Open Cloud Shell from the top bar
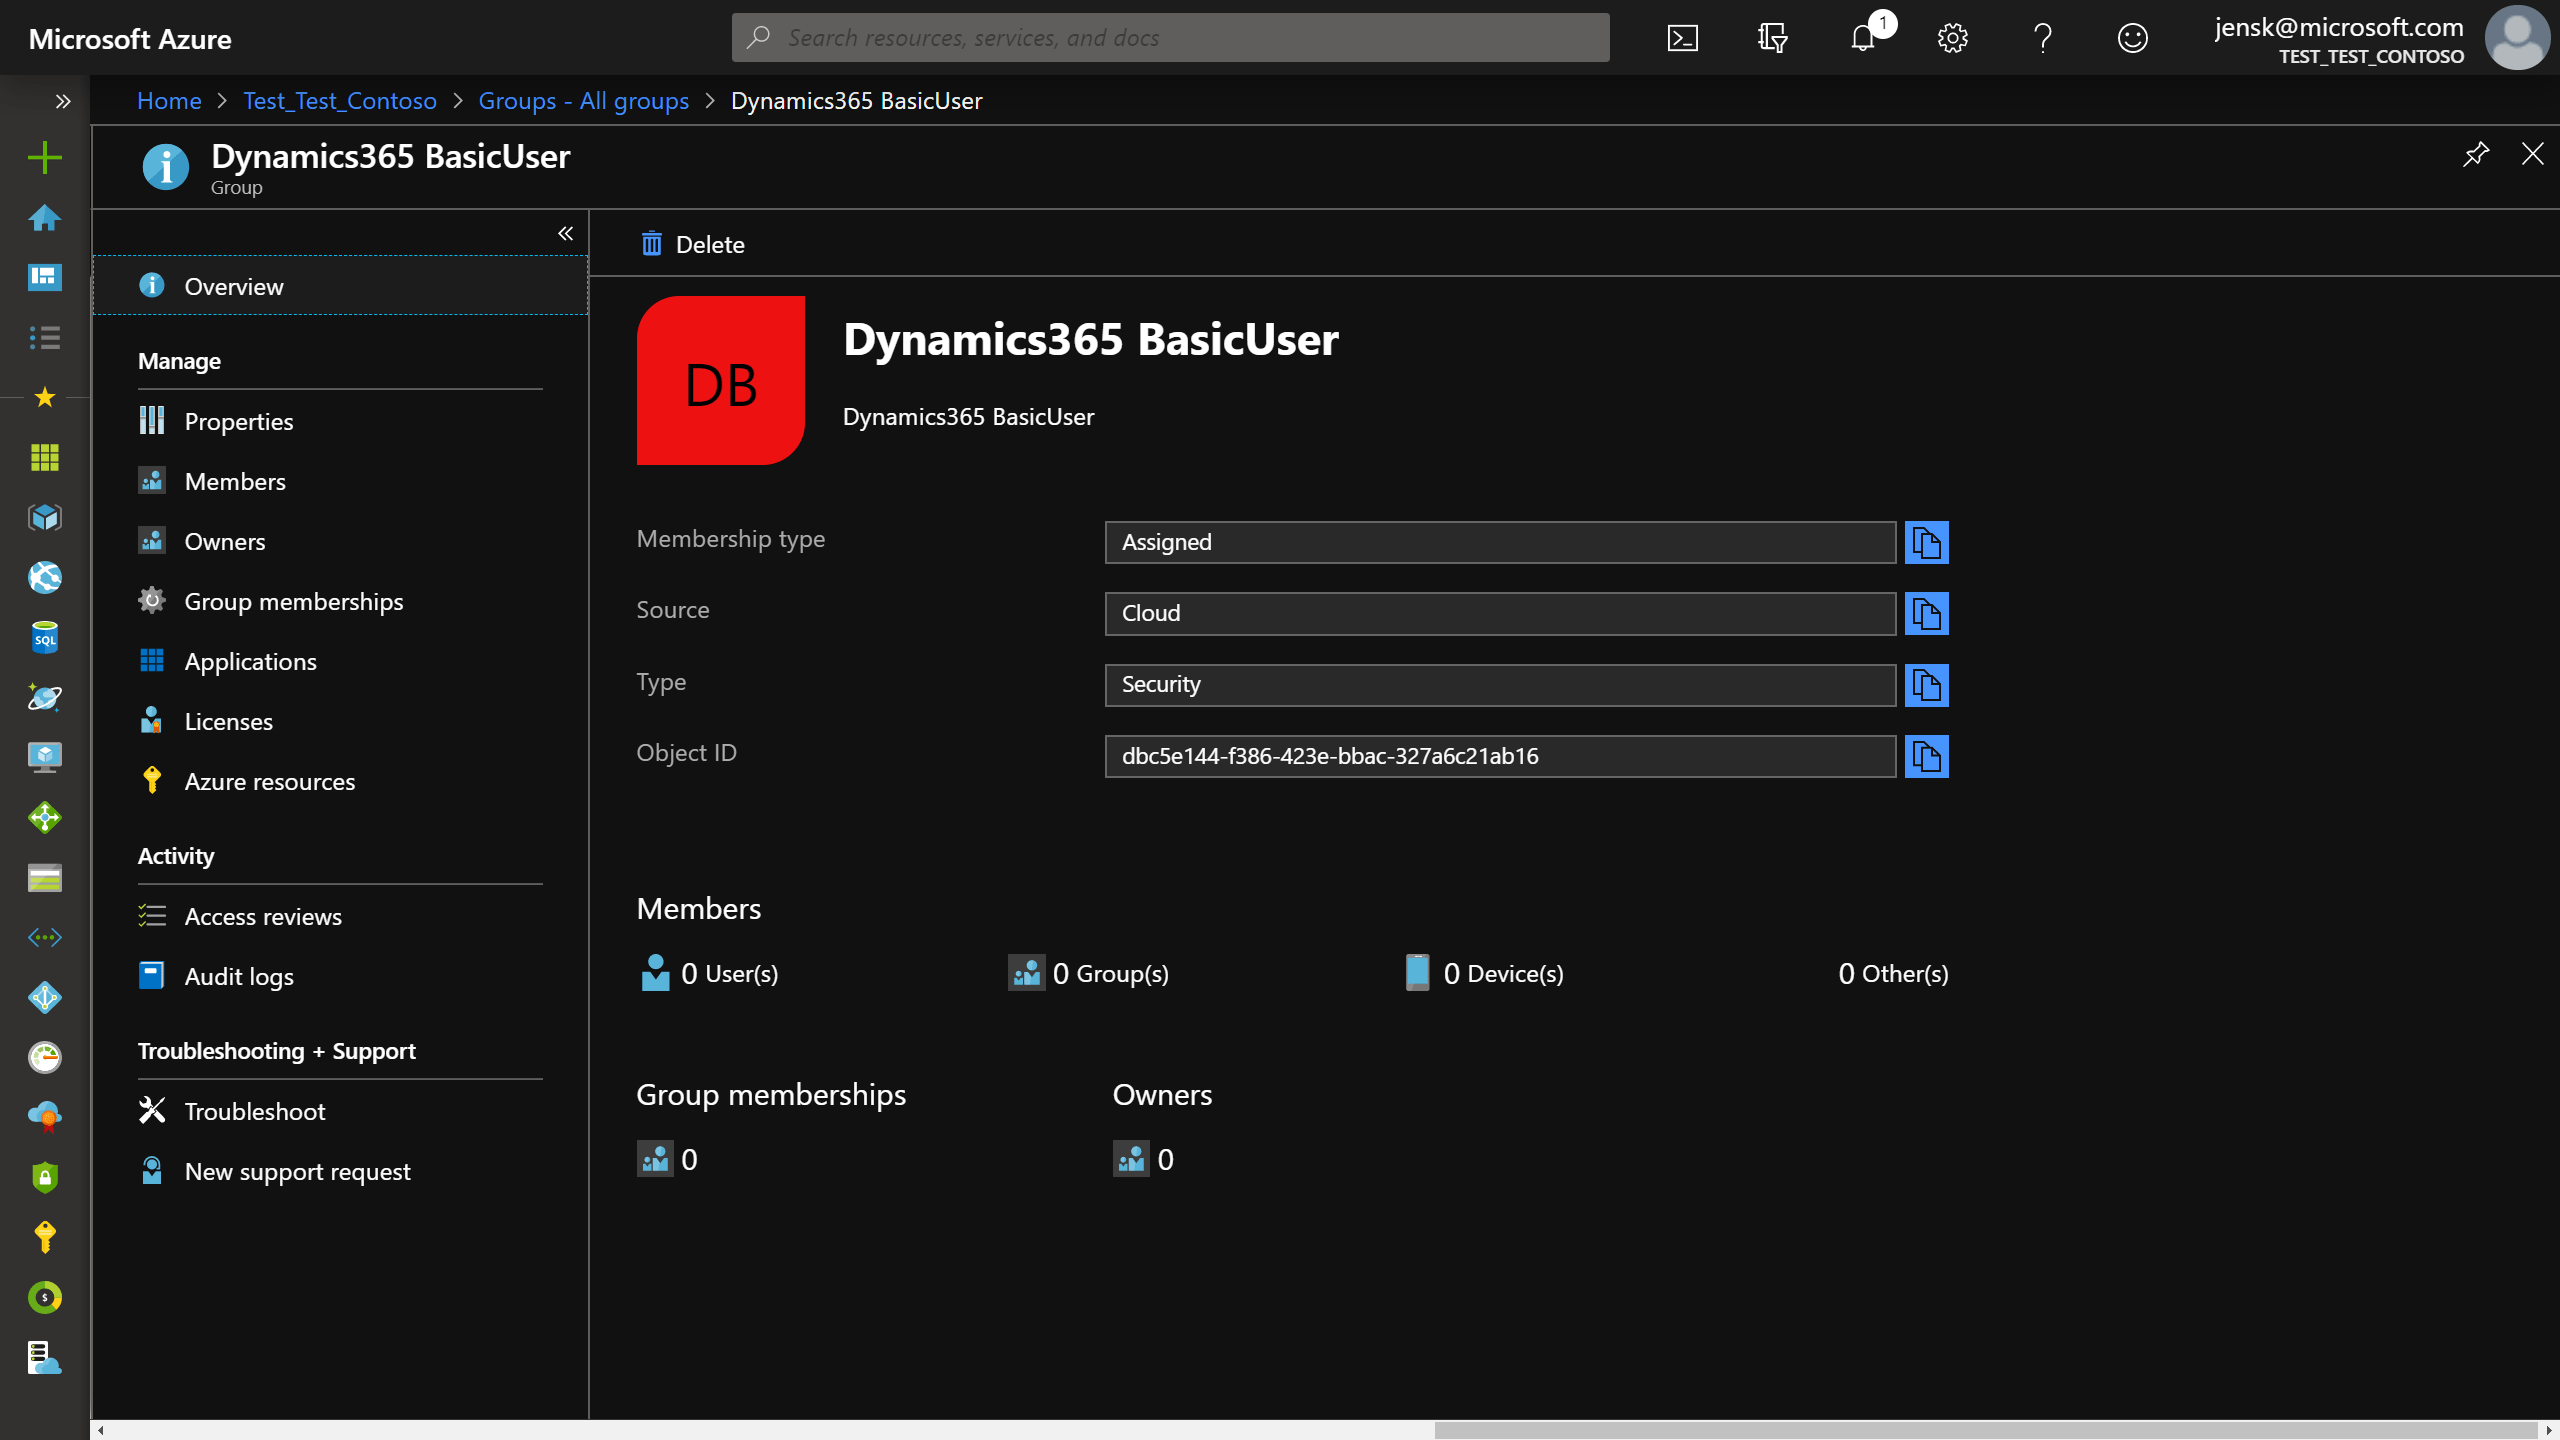2560x1440 pixels. (1682, 38)
